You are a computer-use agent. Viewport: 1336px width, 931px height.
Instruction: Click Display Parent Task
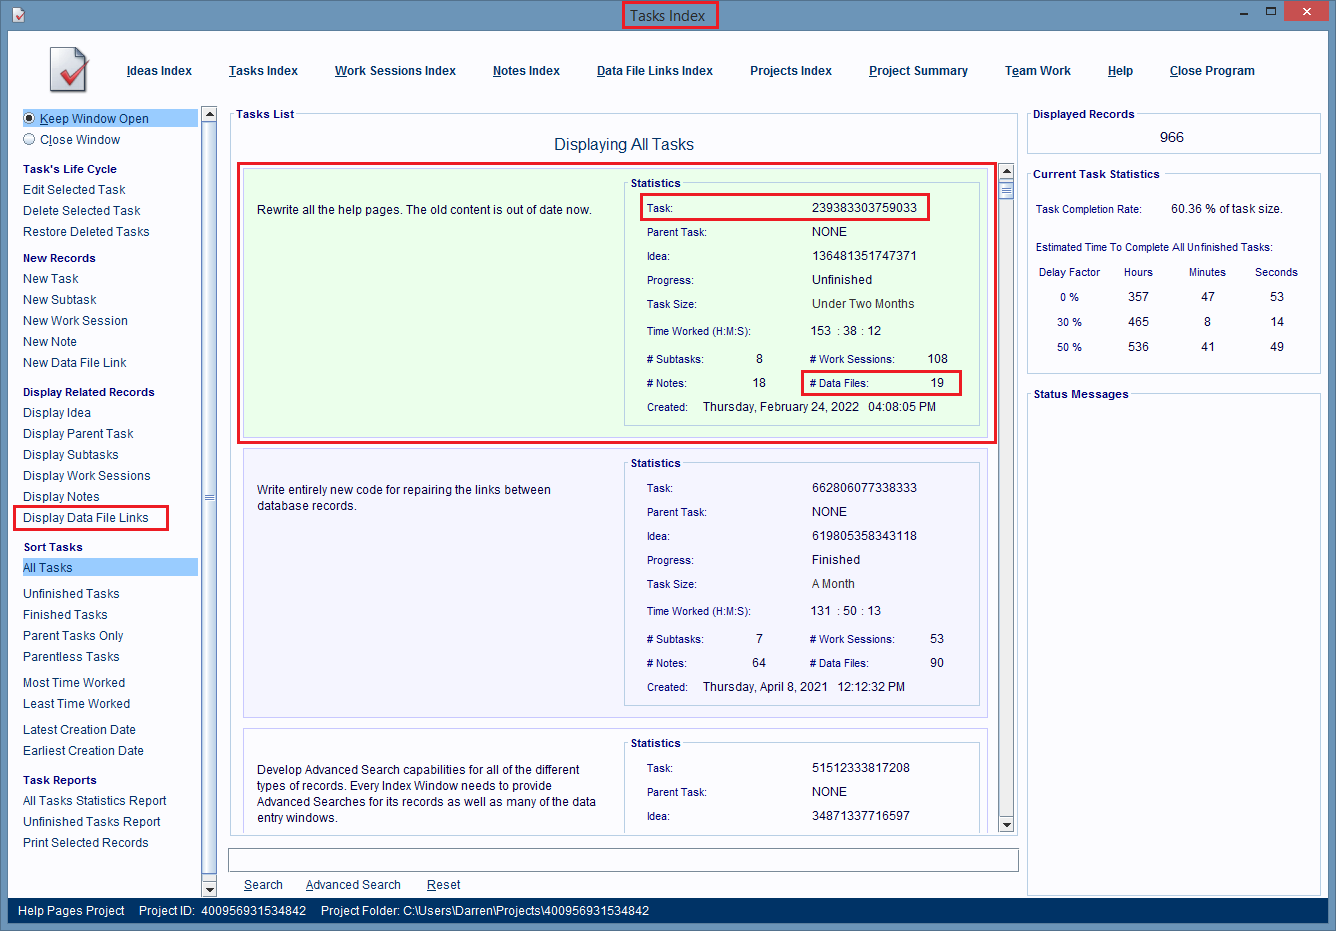click(x=78, y=434)
